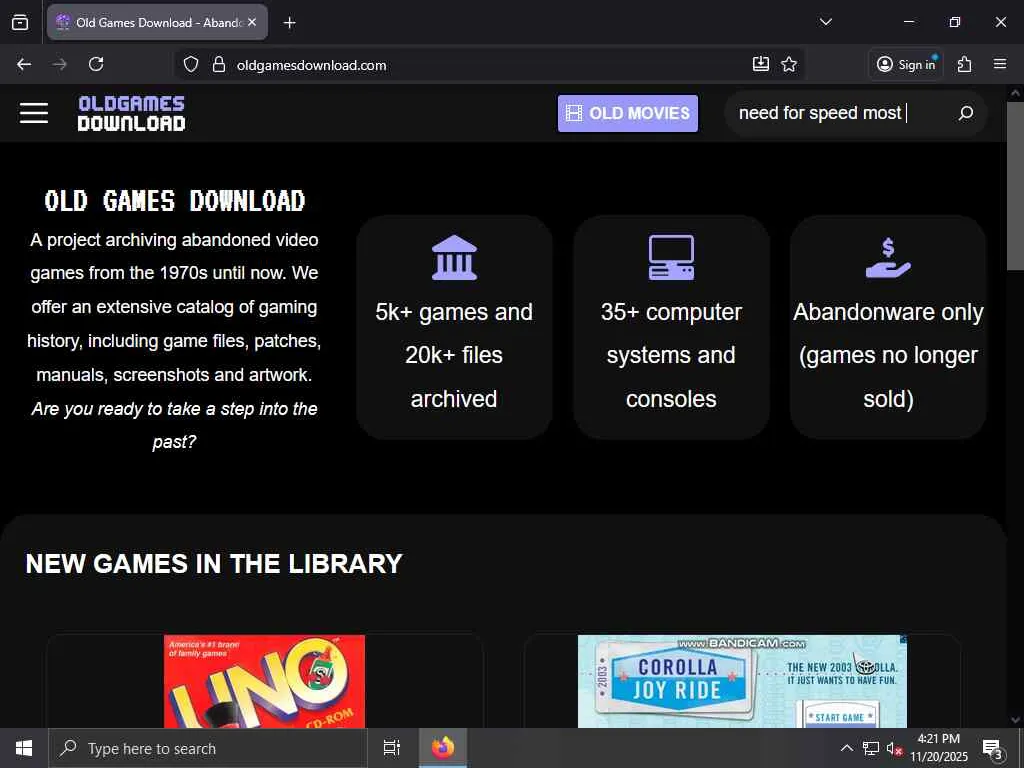Click the address bar URL
This screenshot has width=1024, height=768.
click(x=312, y=65)
